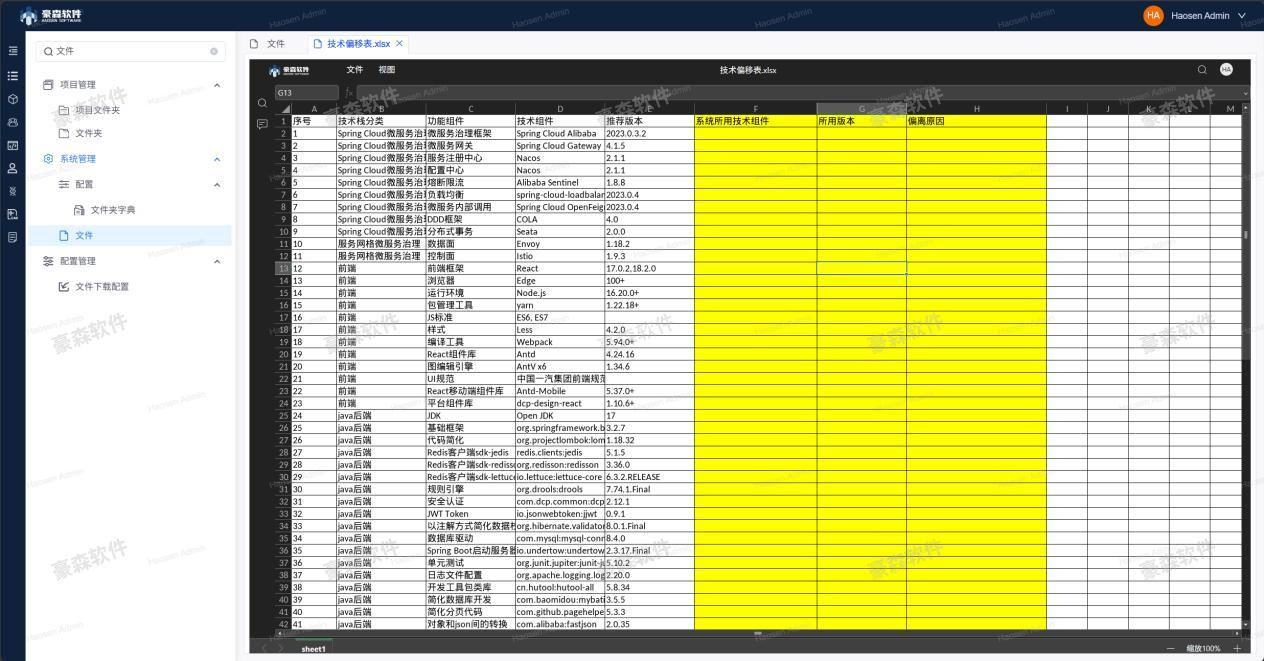Open the user group icon in the left rail

click(x=12, y=122)
